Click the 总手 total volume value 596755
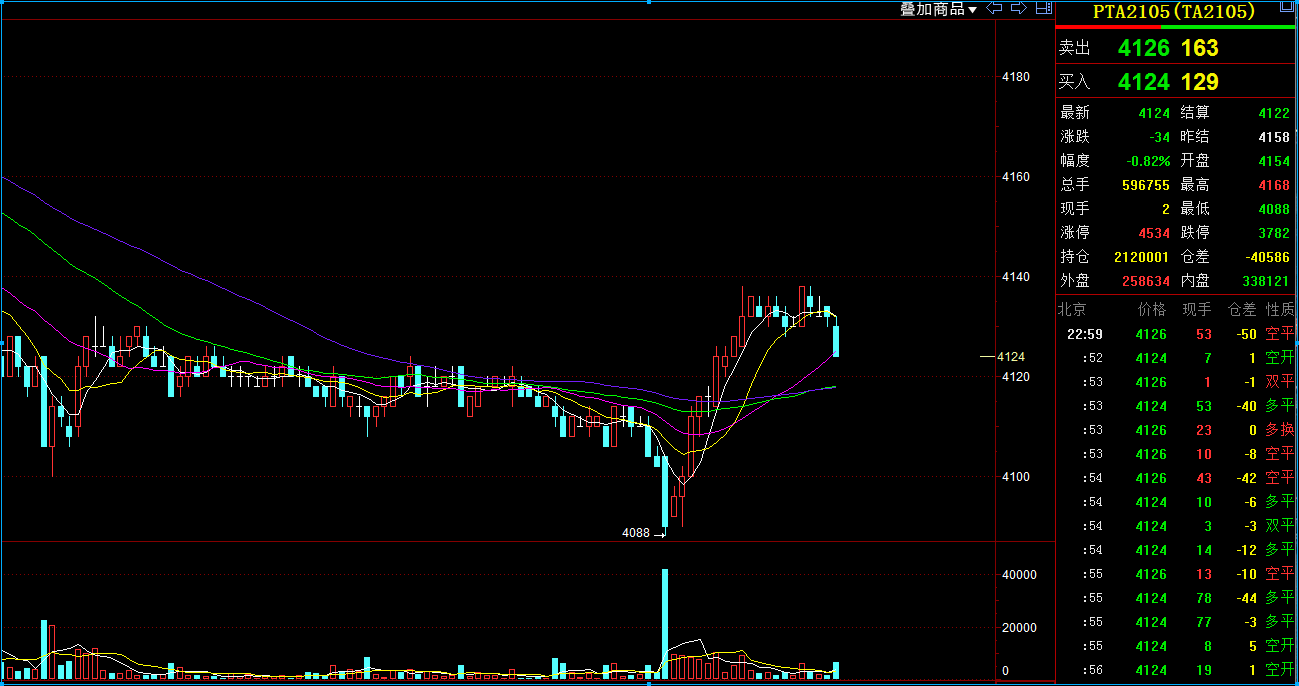 [1144, 185]
